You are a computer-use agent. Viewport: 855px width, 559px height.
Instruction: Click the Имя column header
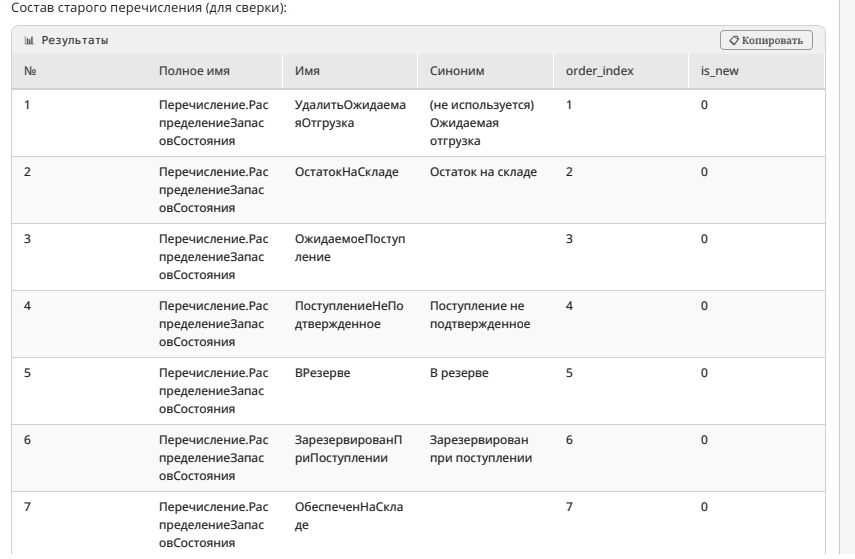[x=350, y=71]
